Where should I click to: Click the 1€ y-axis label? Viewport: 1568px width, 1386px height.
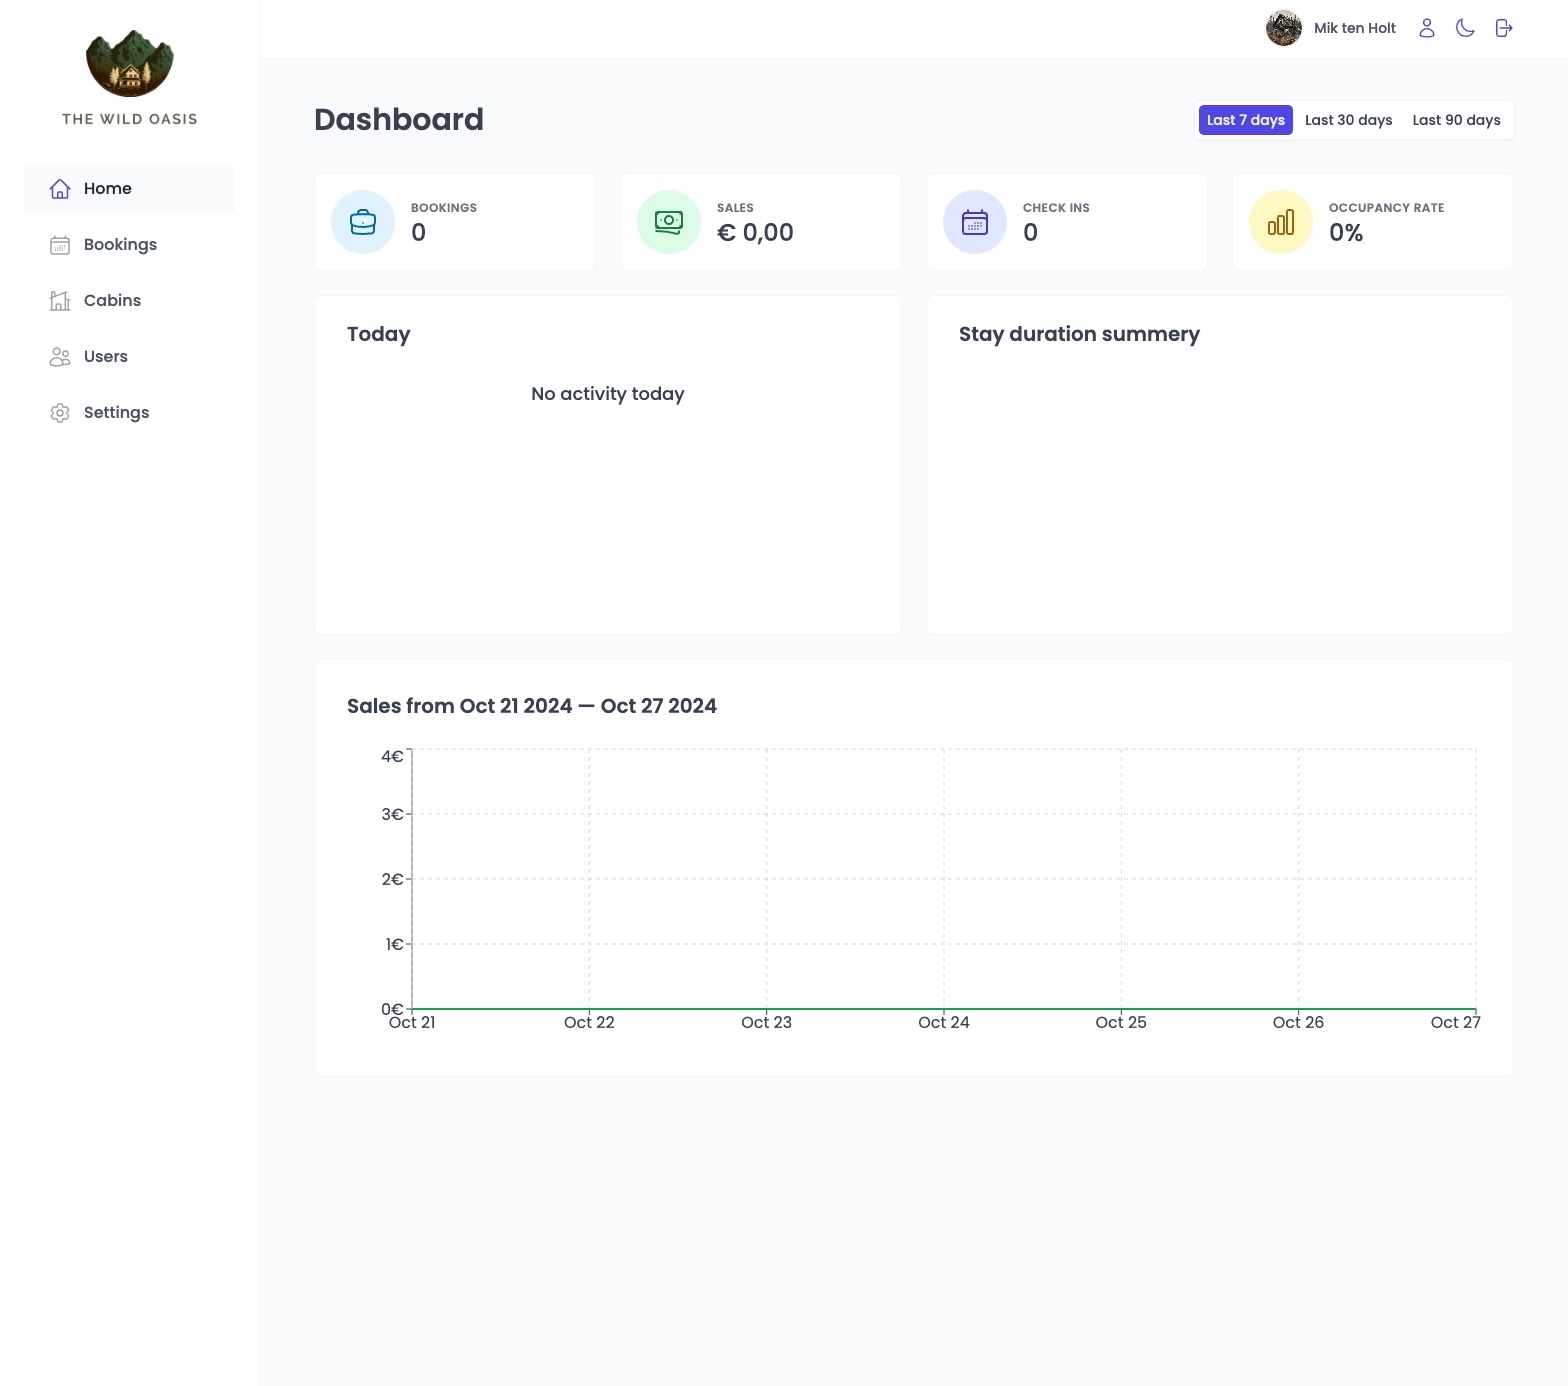394,944
